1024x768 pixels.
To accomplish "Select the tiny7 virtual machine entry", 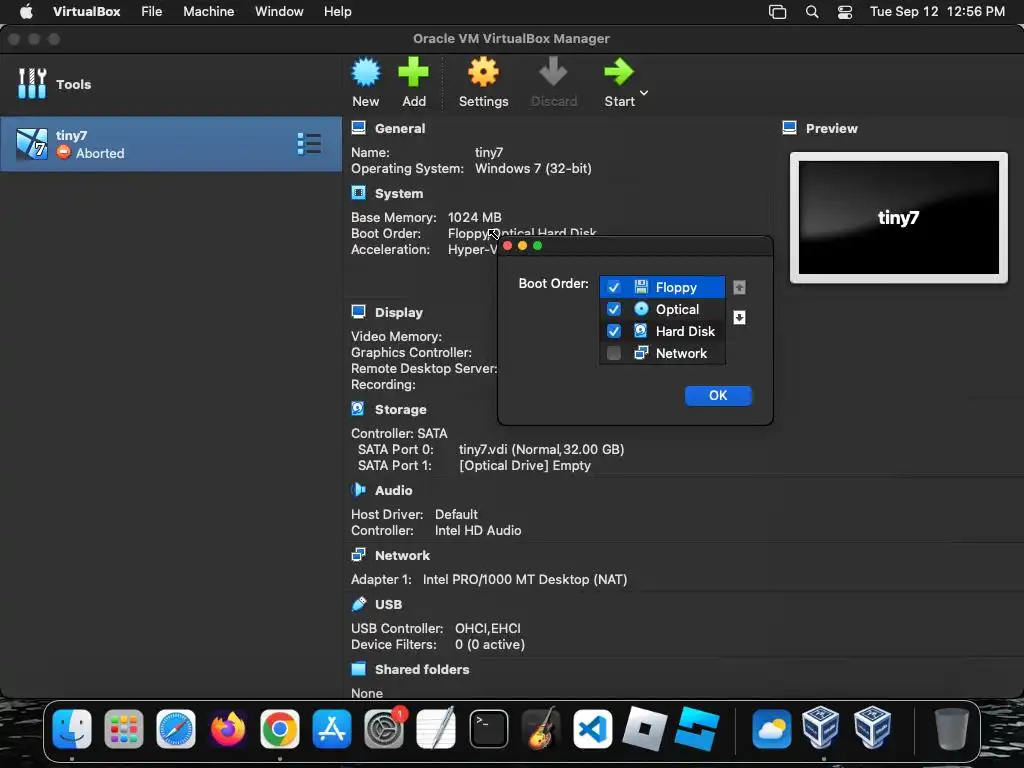I will pyautogui.click(x=170, y=144).
